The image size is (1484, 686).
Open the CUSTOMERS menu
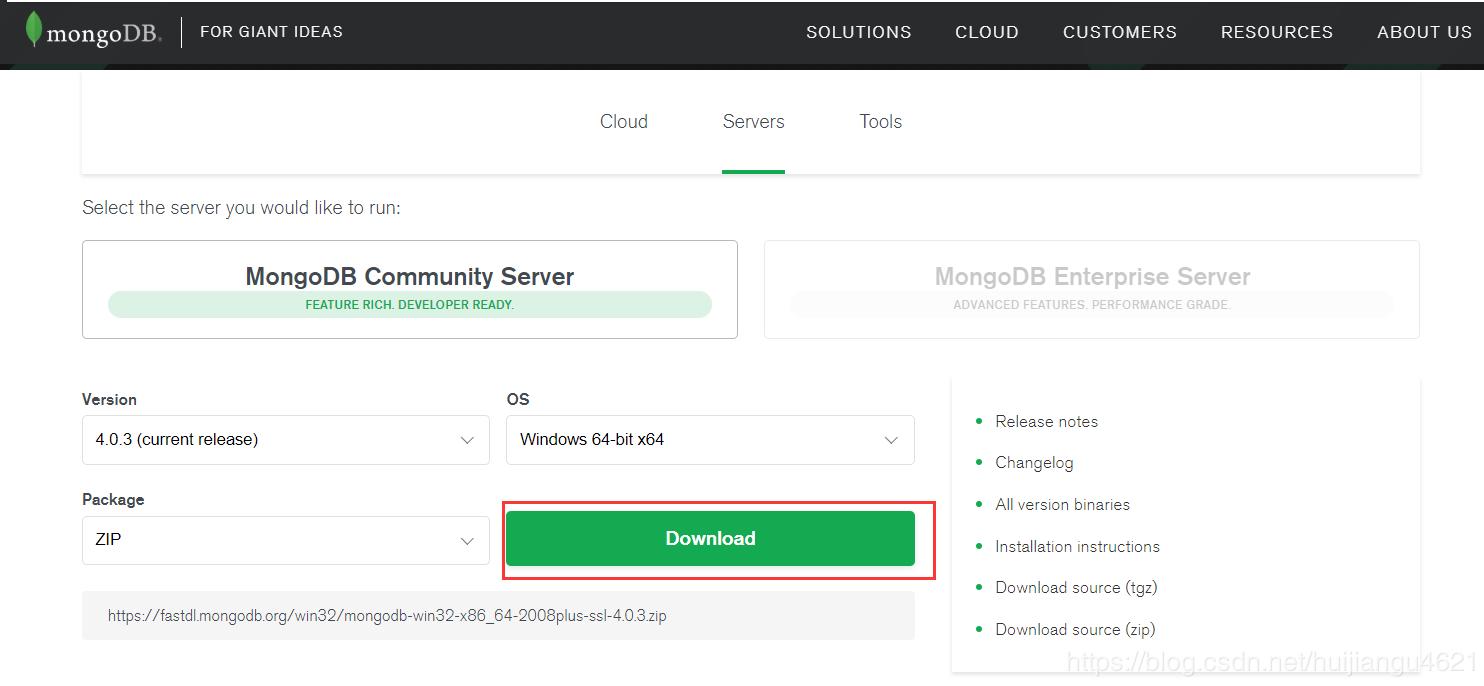point(1119,31)
